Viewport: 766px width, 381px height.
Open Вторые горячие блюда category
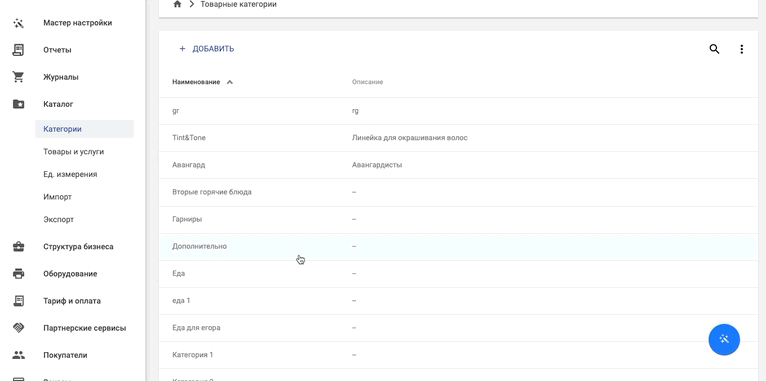pos(458,192)
